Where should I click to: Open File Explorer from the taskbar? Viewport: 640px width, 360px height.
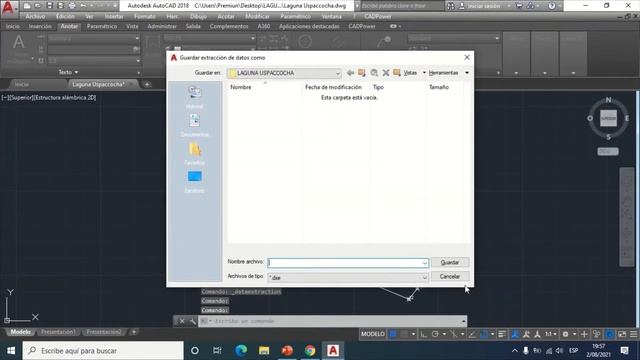click(x=264, y=351)
